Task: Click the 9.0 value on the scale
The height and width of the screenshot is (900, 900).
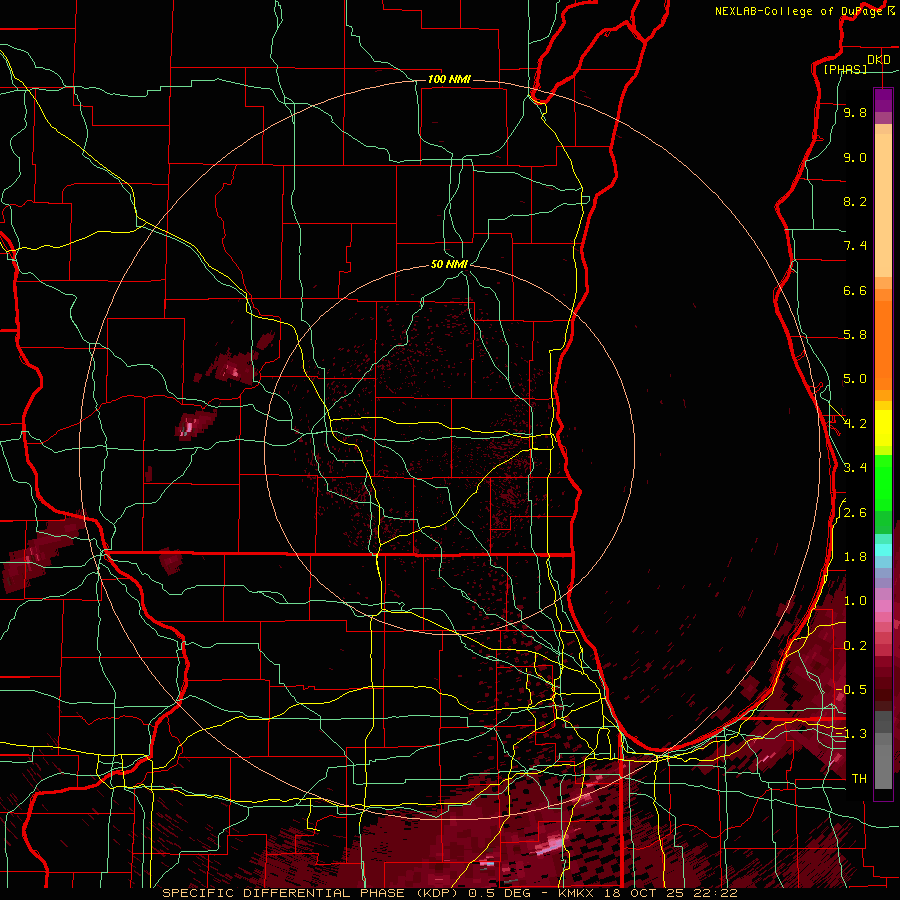Action: click(855, 157)
